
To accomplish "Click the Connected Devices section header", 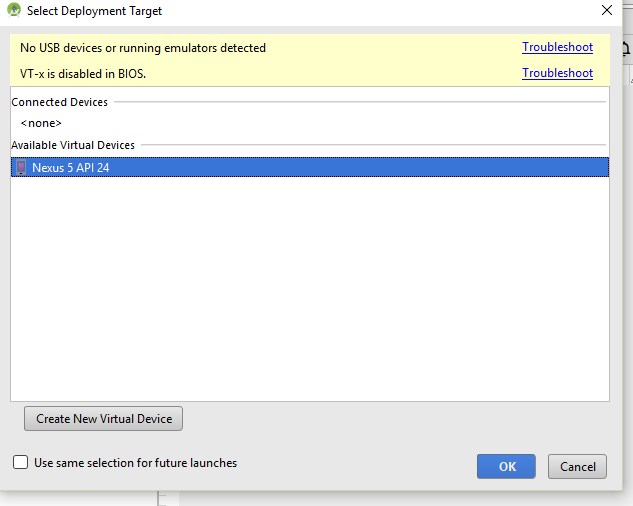I will tap(59, 102).
